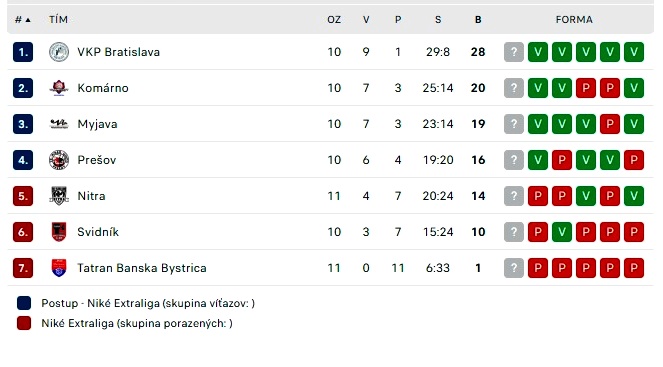Sort by the V wins column header
Screen dimensions: 663x367
[366, 19]
